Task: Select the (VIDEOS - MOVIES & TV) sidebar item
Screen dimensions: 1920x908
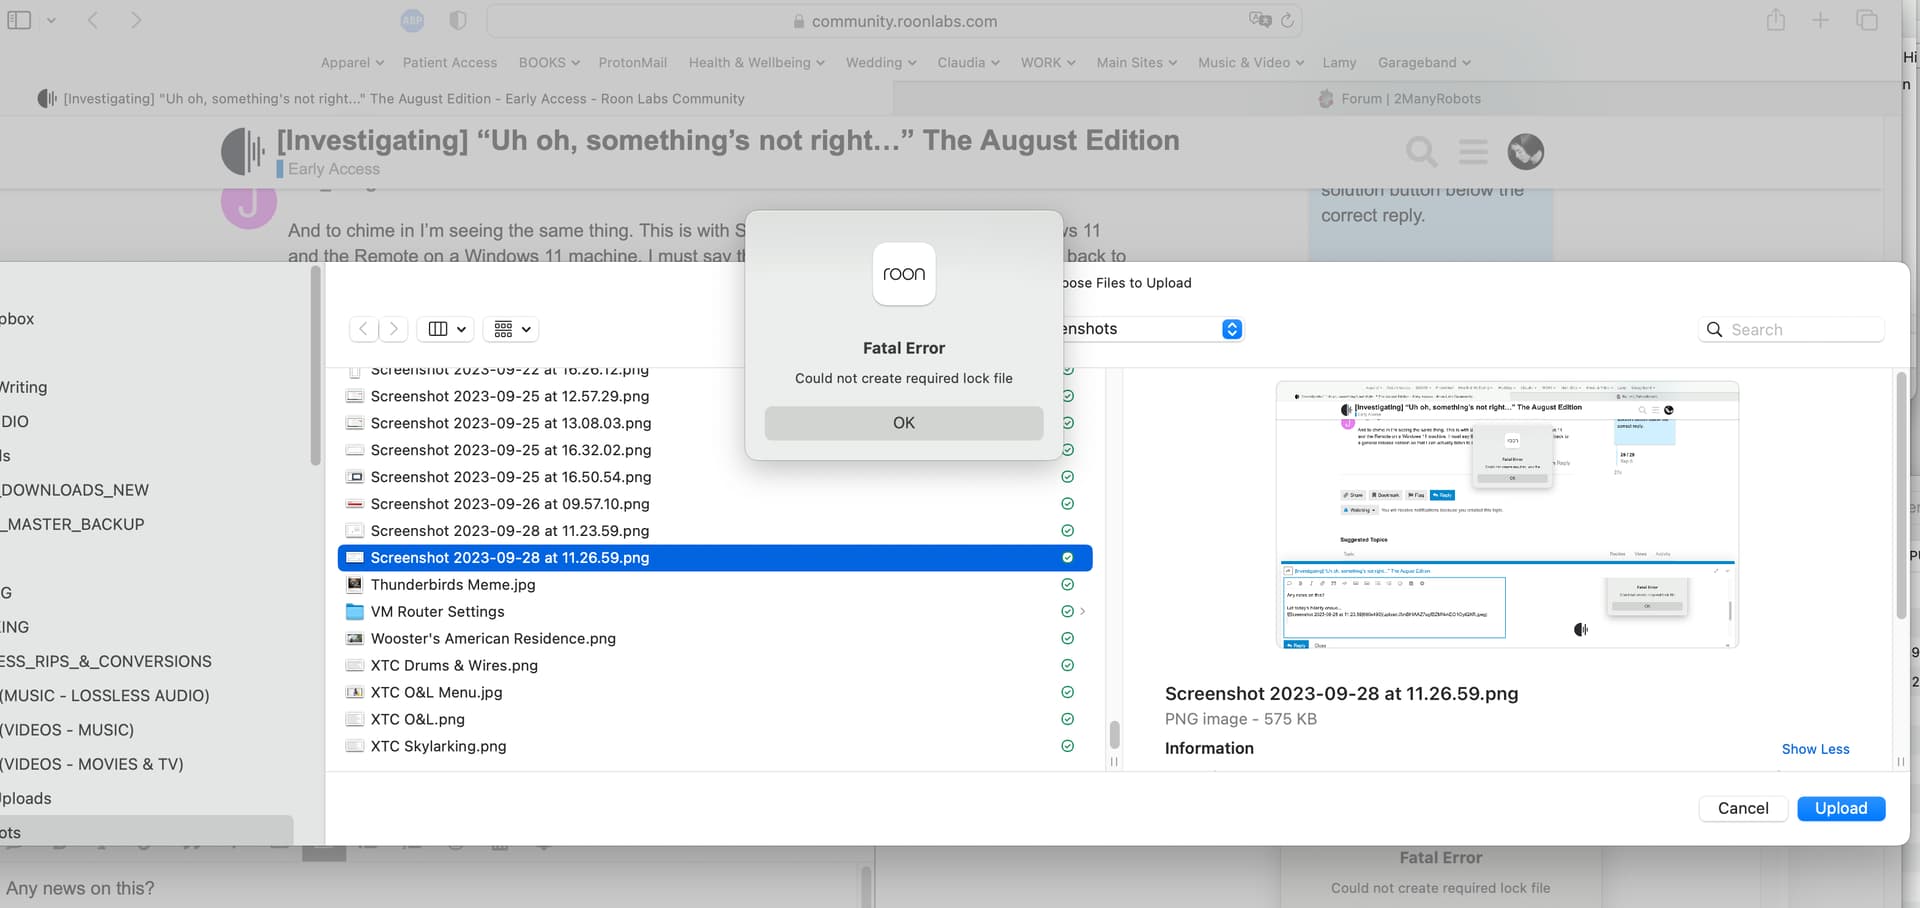Action: tap(92, 764)
